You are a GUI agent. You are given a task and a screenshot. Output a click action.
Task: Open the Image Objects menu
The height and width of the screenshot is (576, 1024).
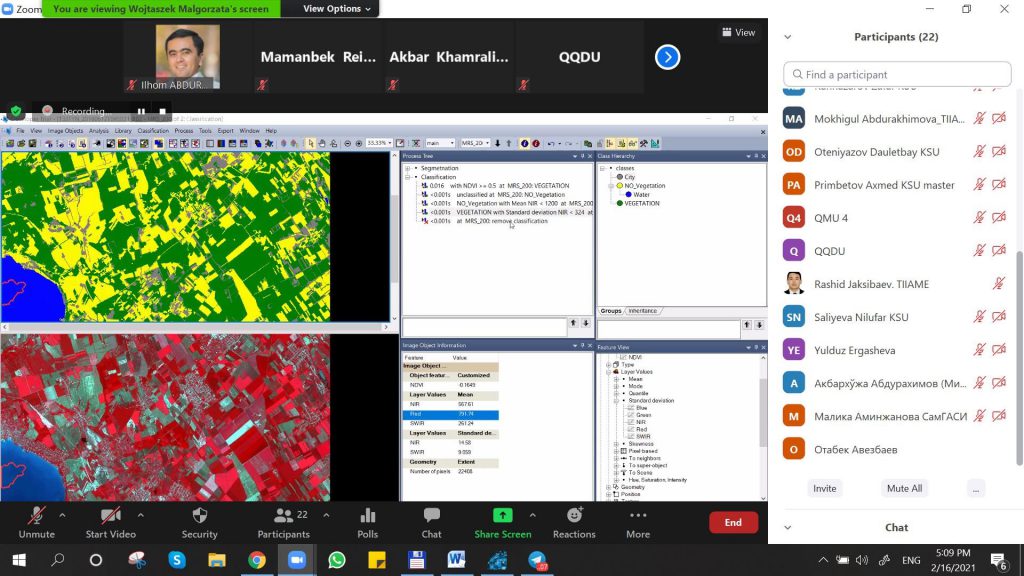click(65, 131)
